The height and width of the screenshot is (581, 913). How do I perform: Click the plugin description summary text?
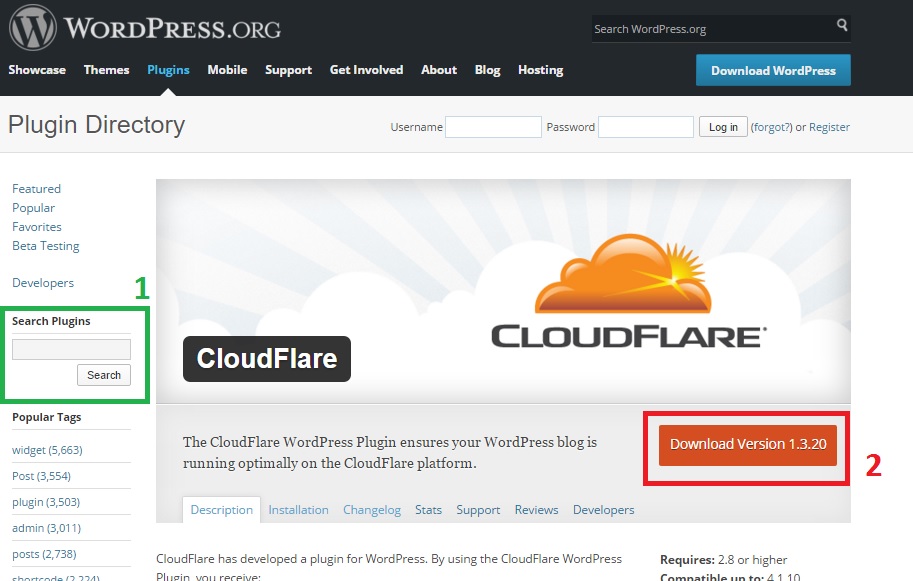pos(390,452)
